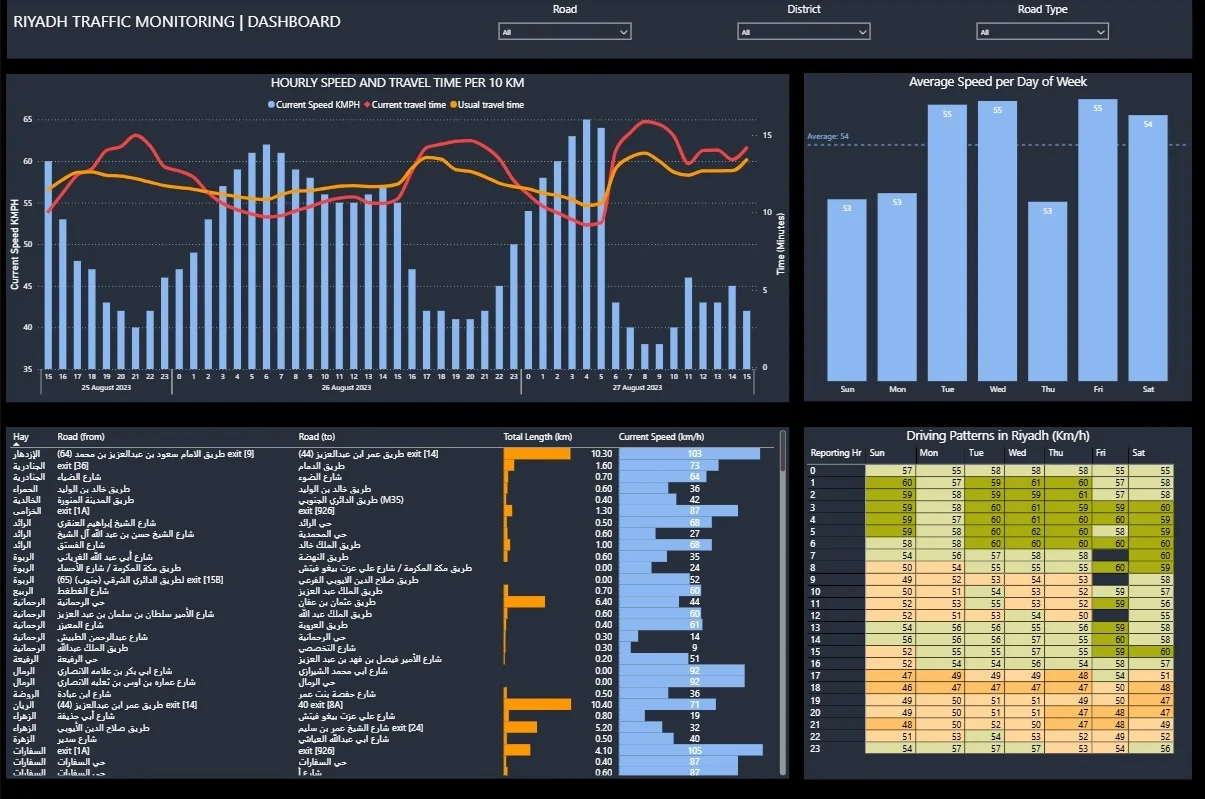Select the Hay cell 'الازدهار'
Viewport: 1205px width, 799px height.
26,454
